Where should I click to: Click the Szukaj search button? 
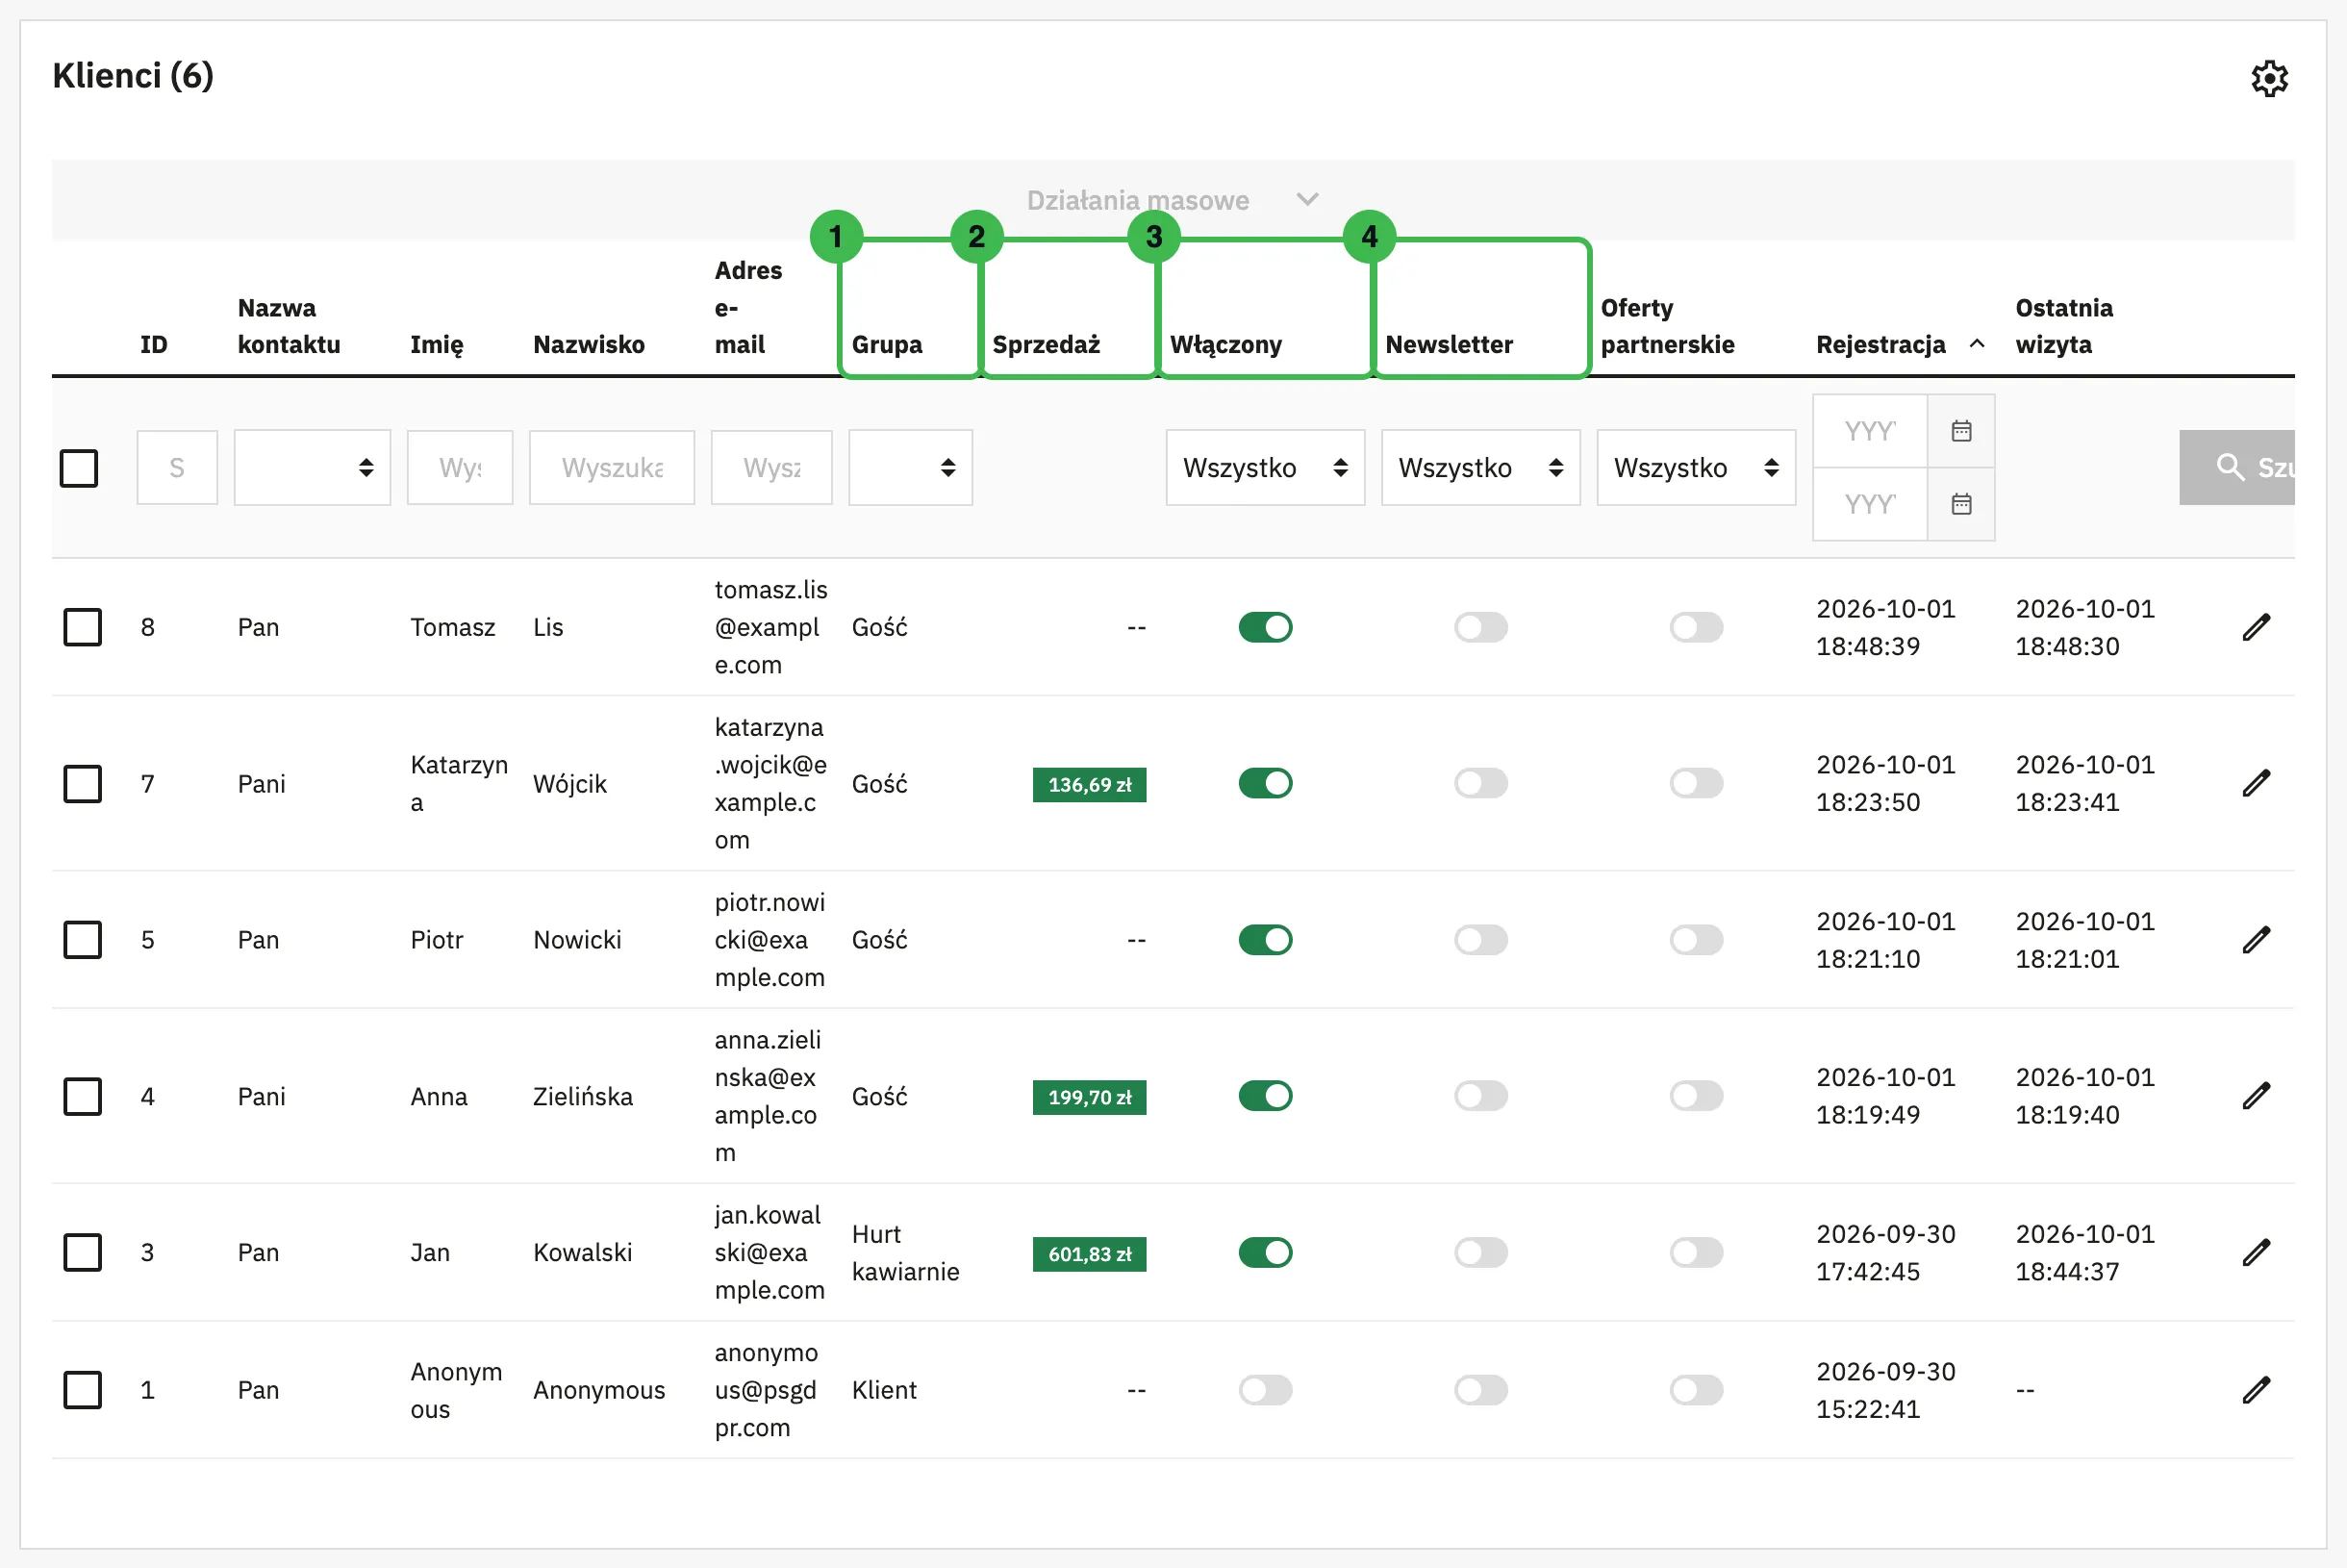(2237, 467)
